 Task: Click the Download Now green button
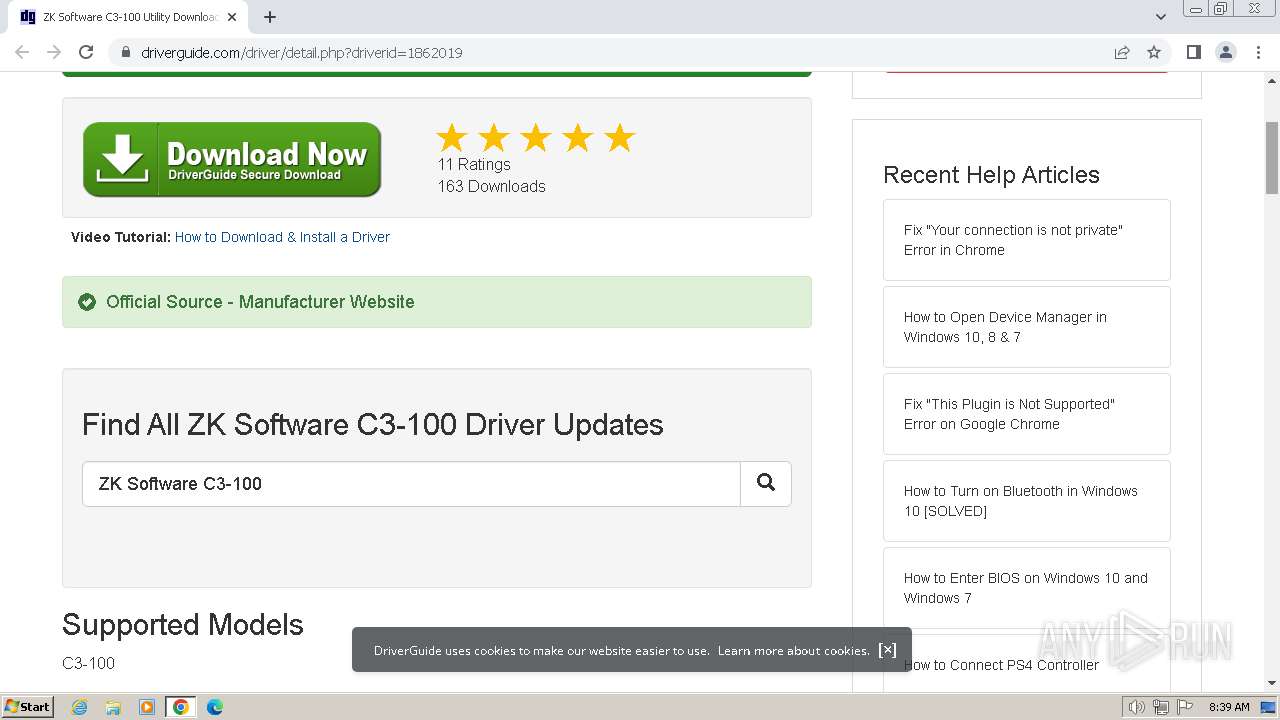(232, 160)
